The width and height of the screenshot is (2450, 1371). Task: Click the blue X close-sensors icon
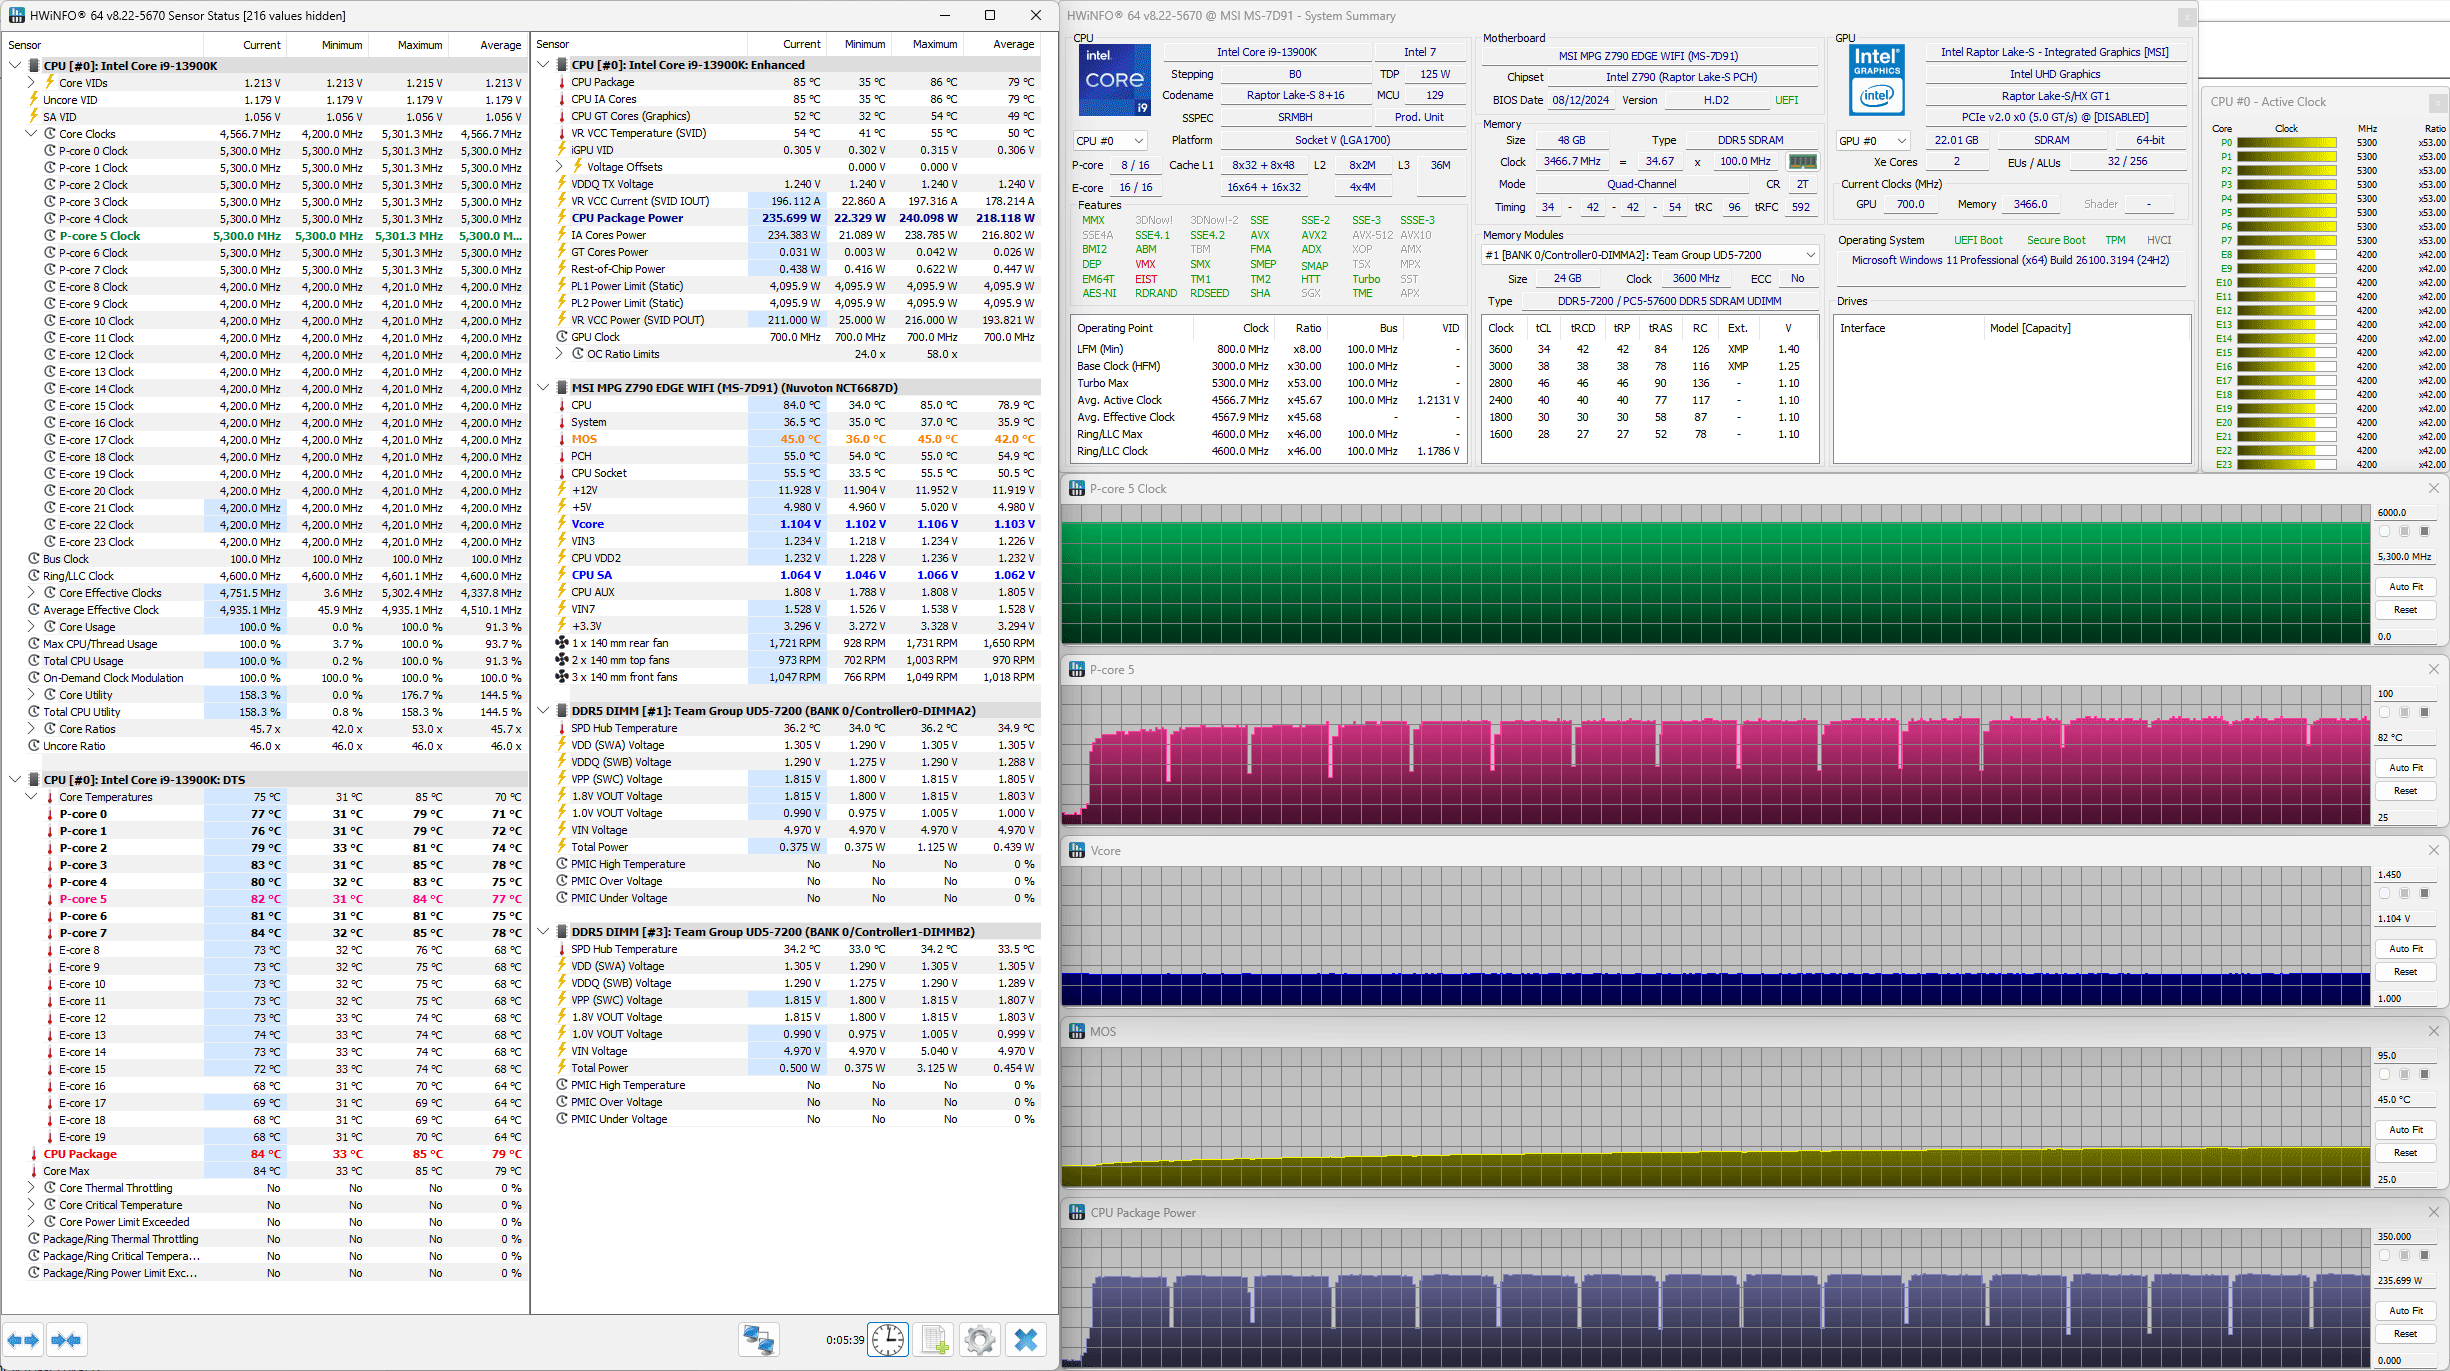coord(1026,1340)
